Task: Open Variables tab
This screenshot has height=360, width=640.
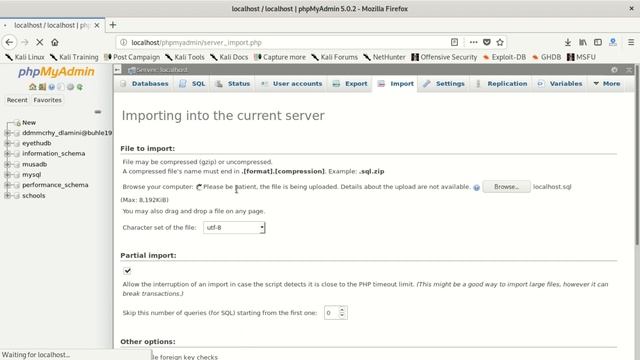Action: coord(560,83)
